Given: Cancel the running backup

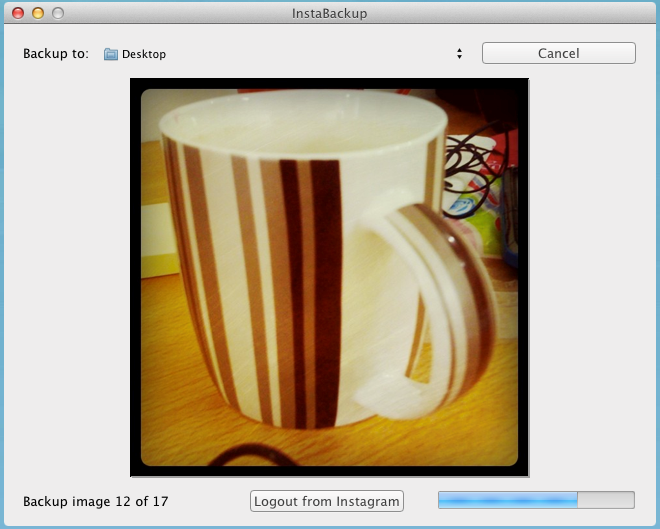Looking at the screenshot, I should coord(559,53).
